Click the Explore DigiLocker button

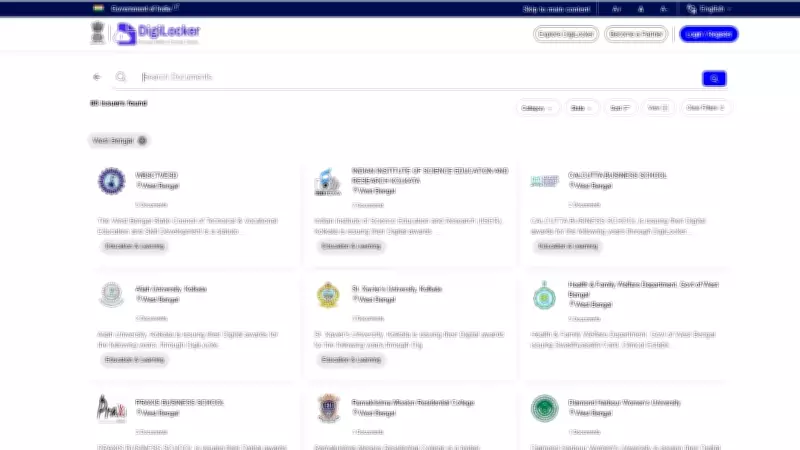566,34
